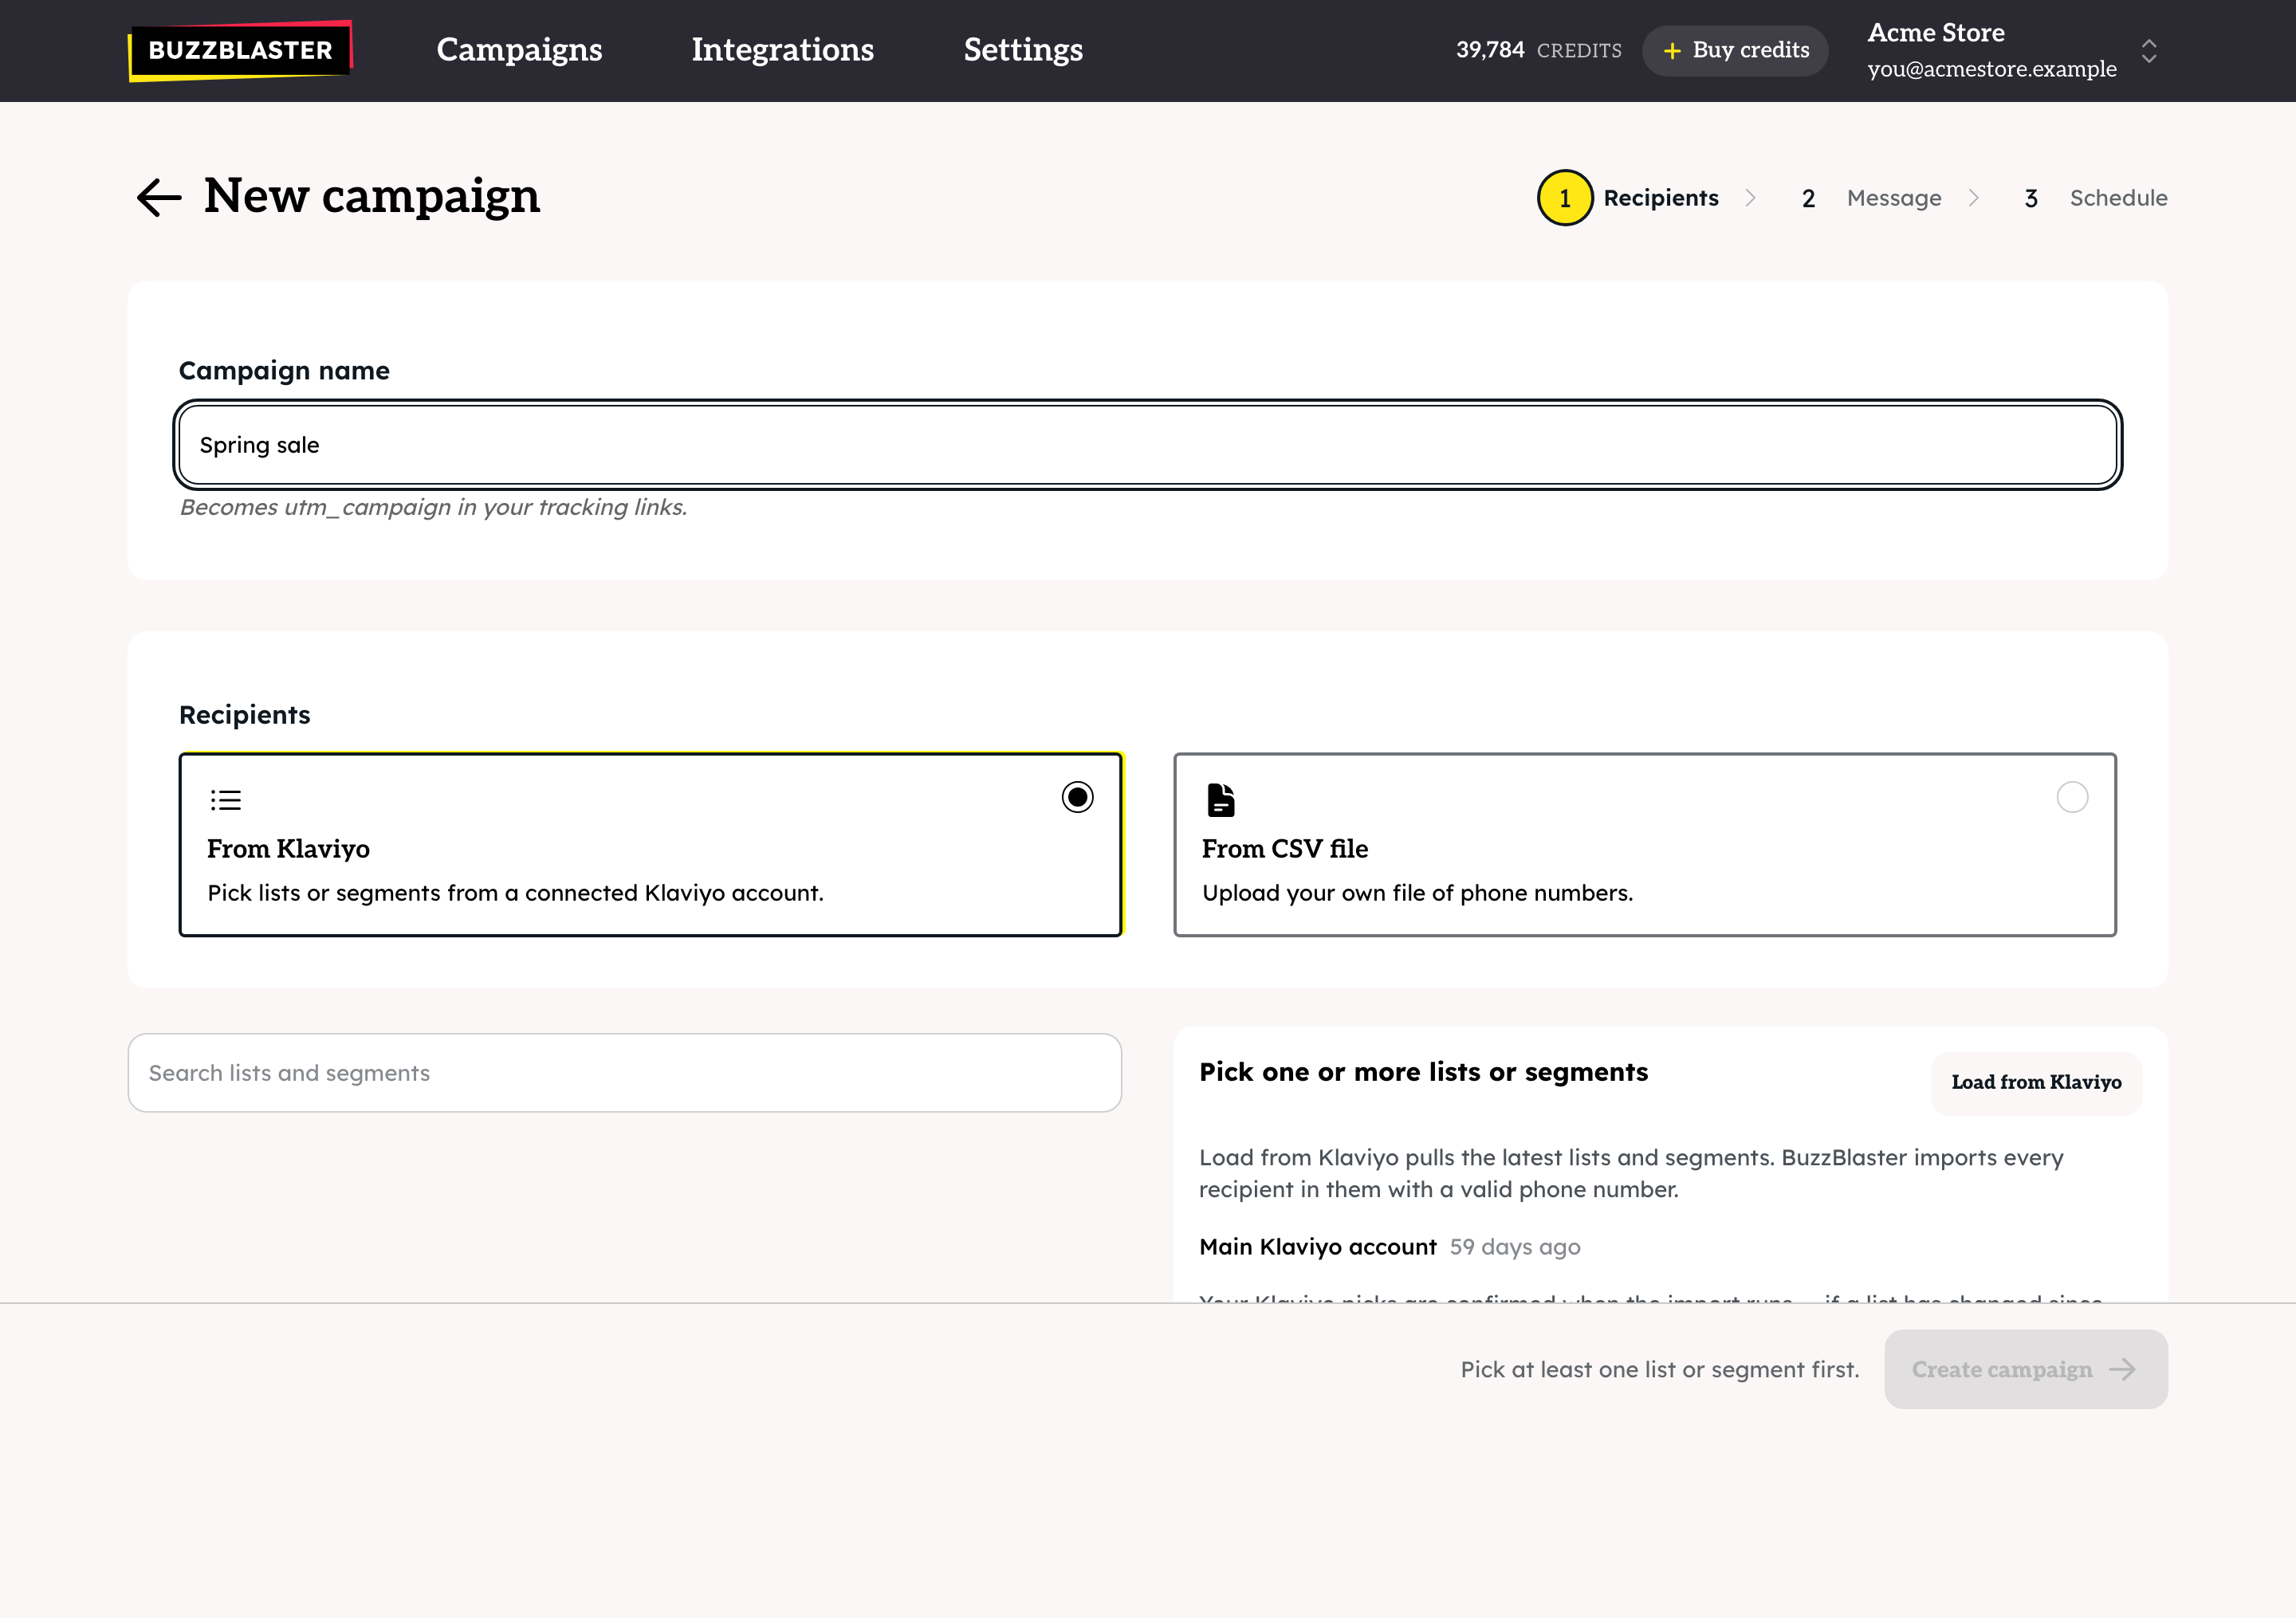
Task: Click the list icon in From Klaviyo card
Action: (225, 800)
